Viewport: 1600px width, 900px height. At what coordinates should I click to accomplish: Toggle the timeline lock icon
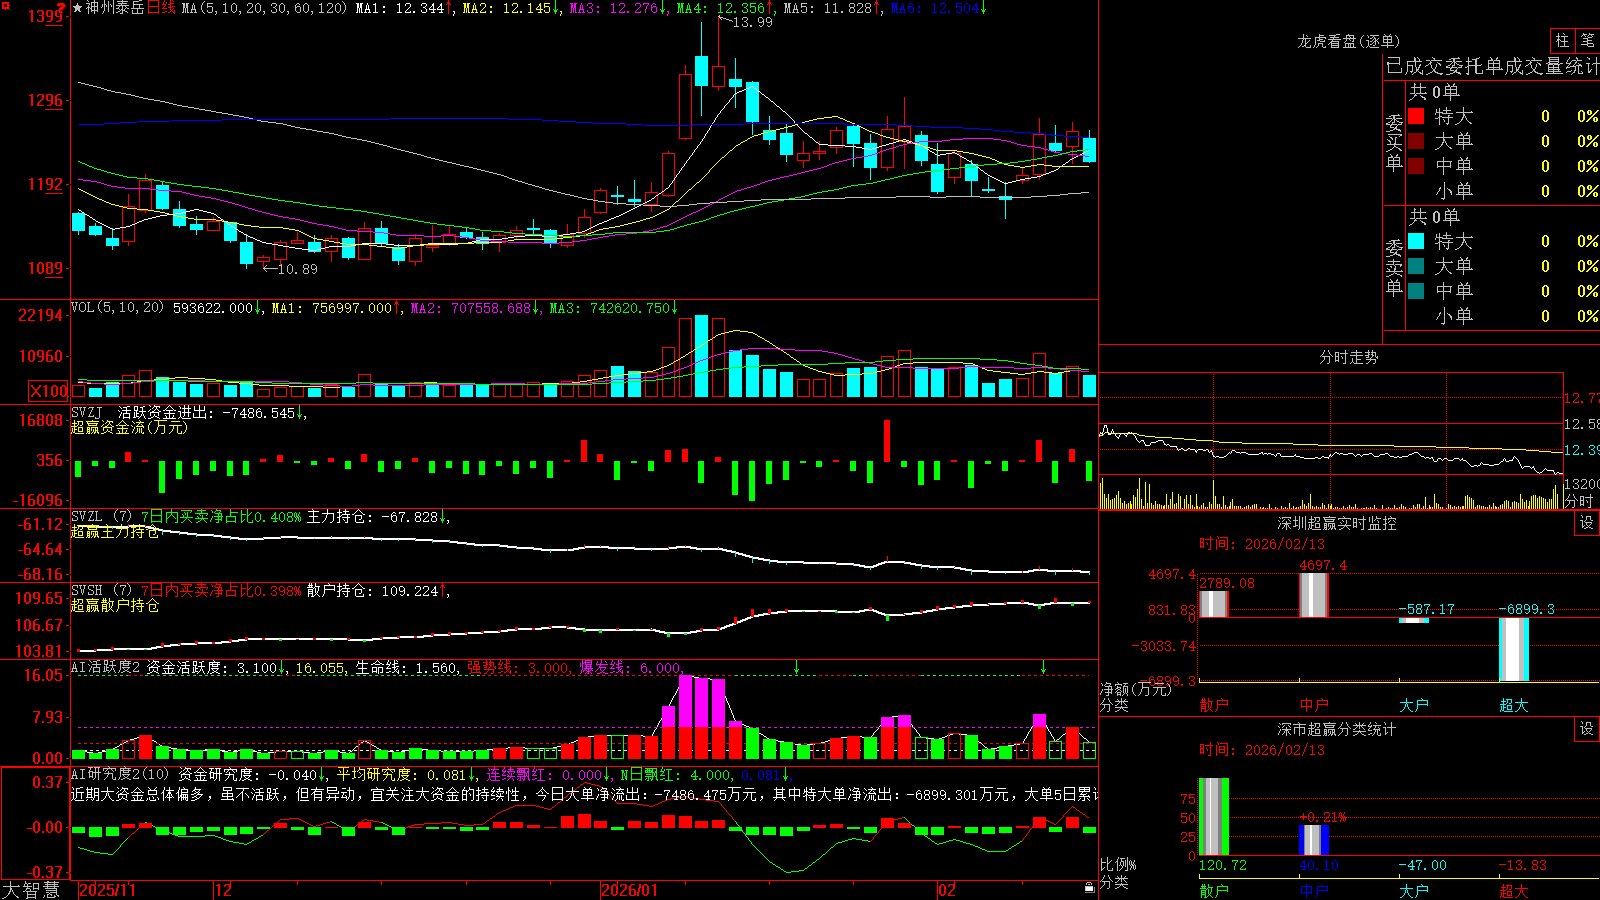coord(1089,887)
